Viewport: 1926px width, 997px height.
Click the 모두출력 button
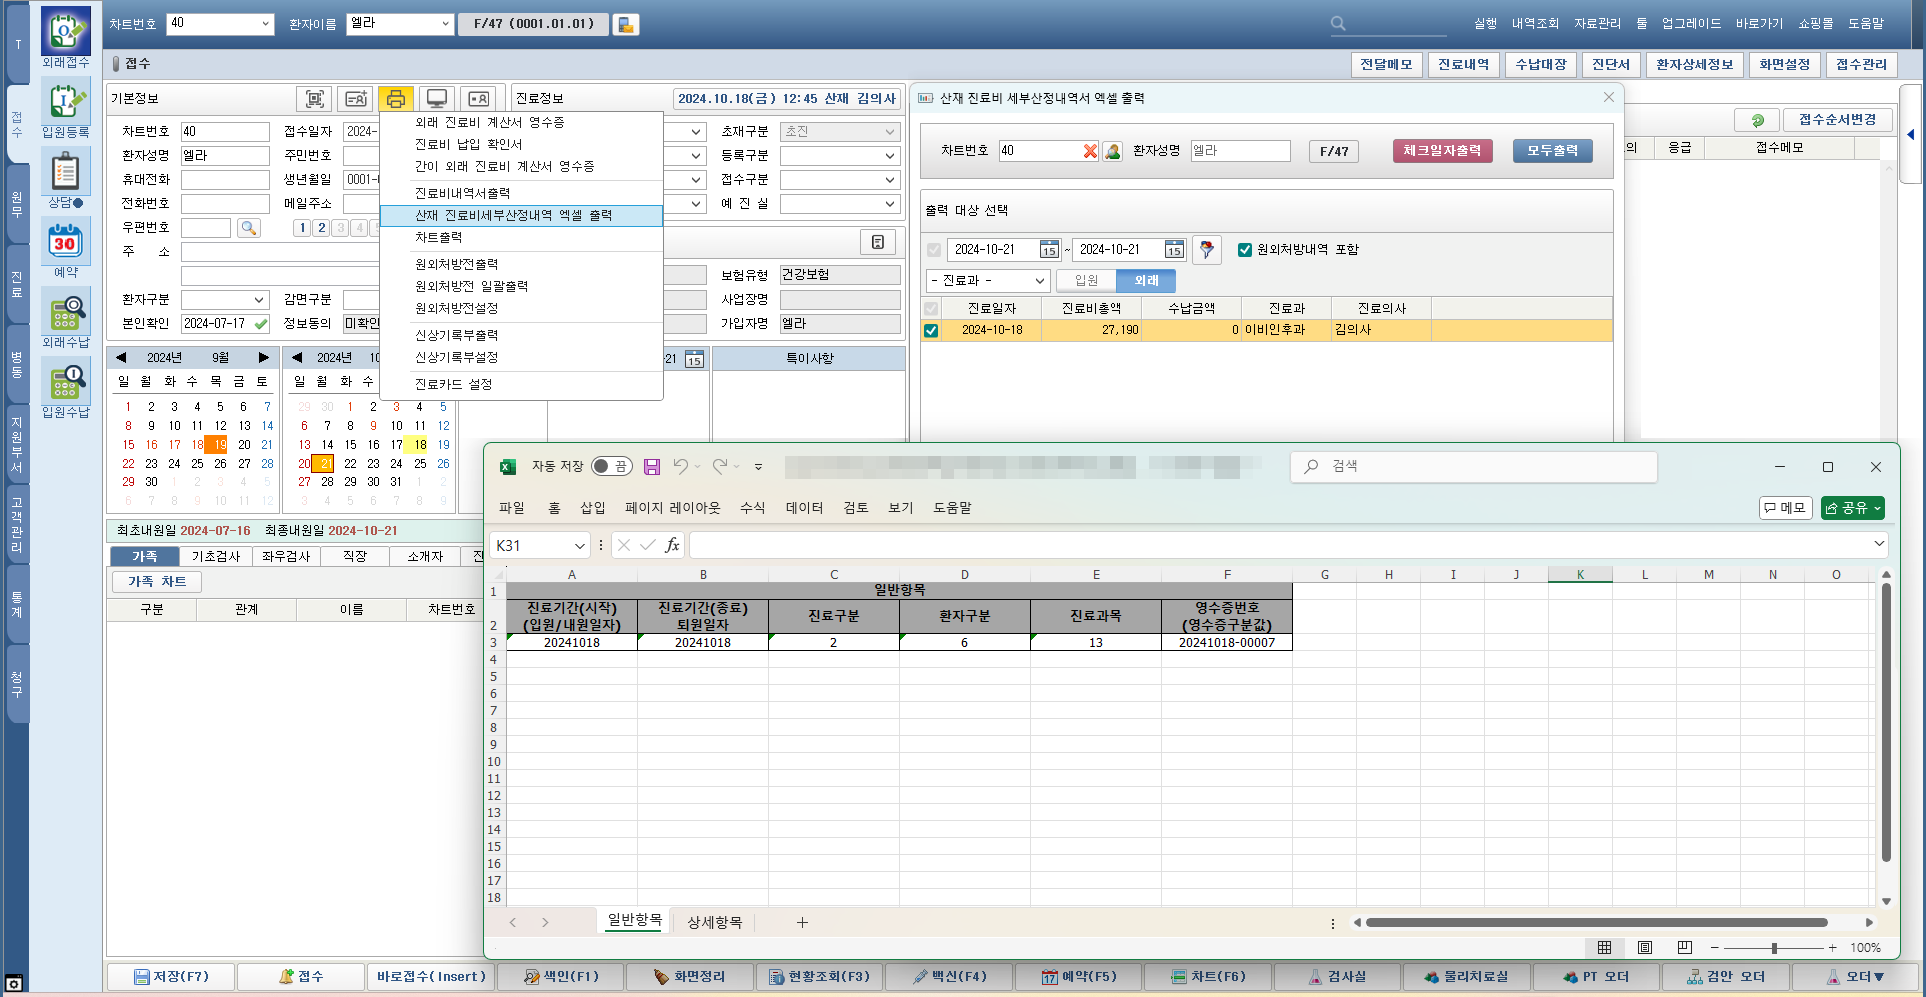click(x=1552, y=151)
